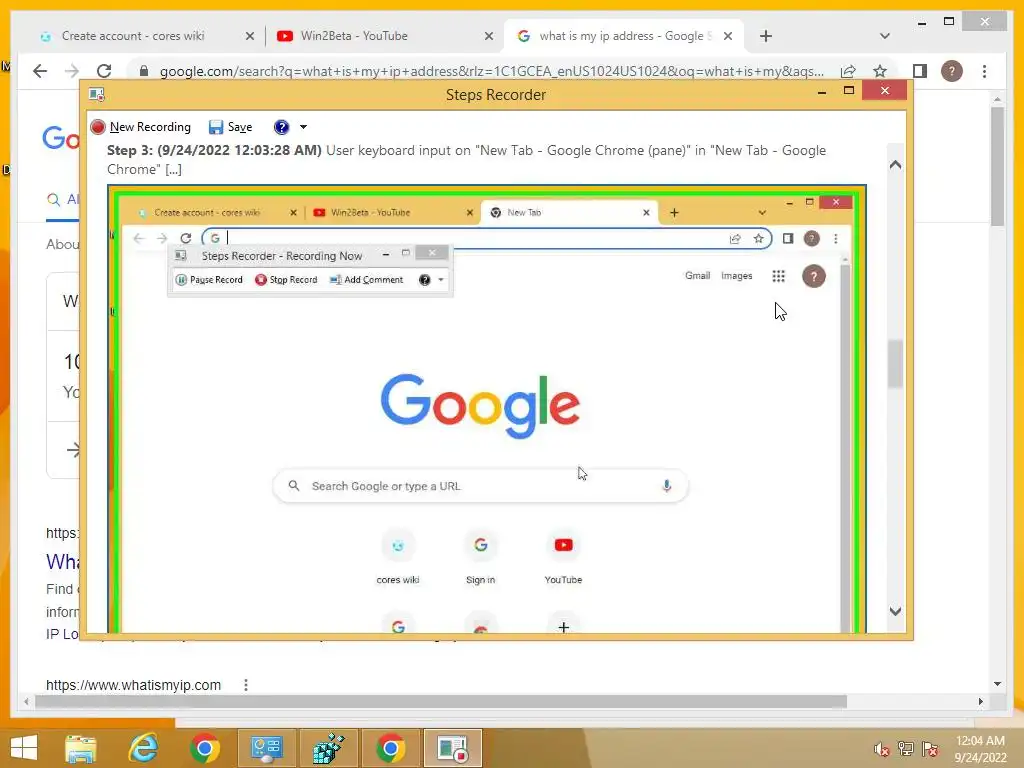1024x768 pixels.
Task: Open File Explorer from the taskbar
Action: point(81,748)
